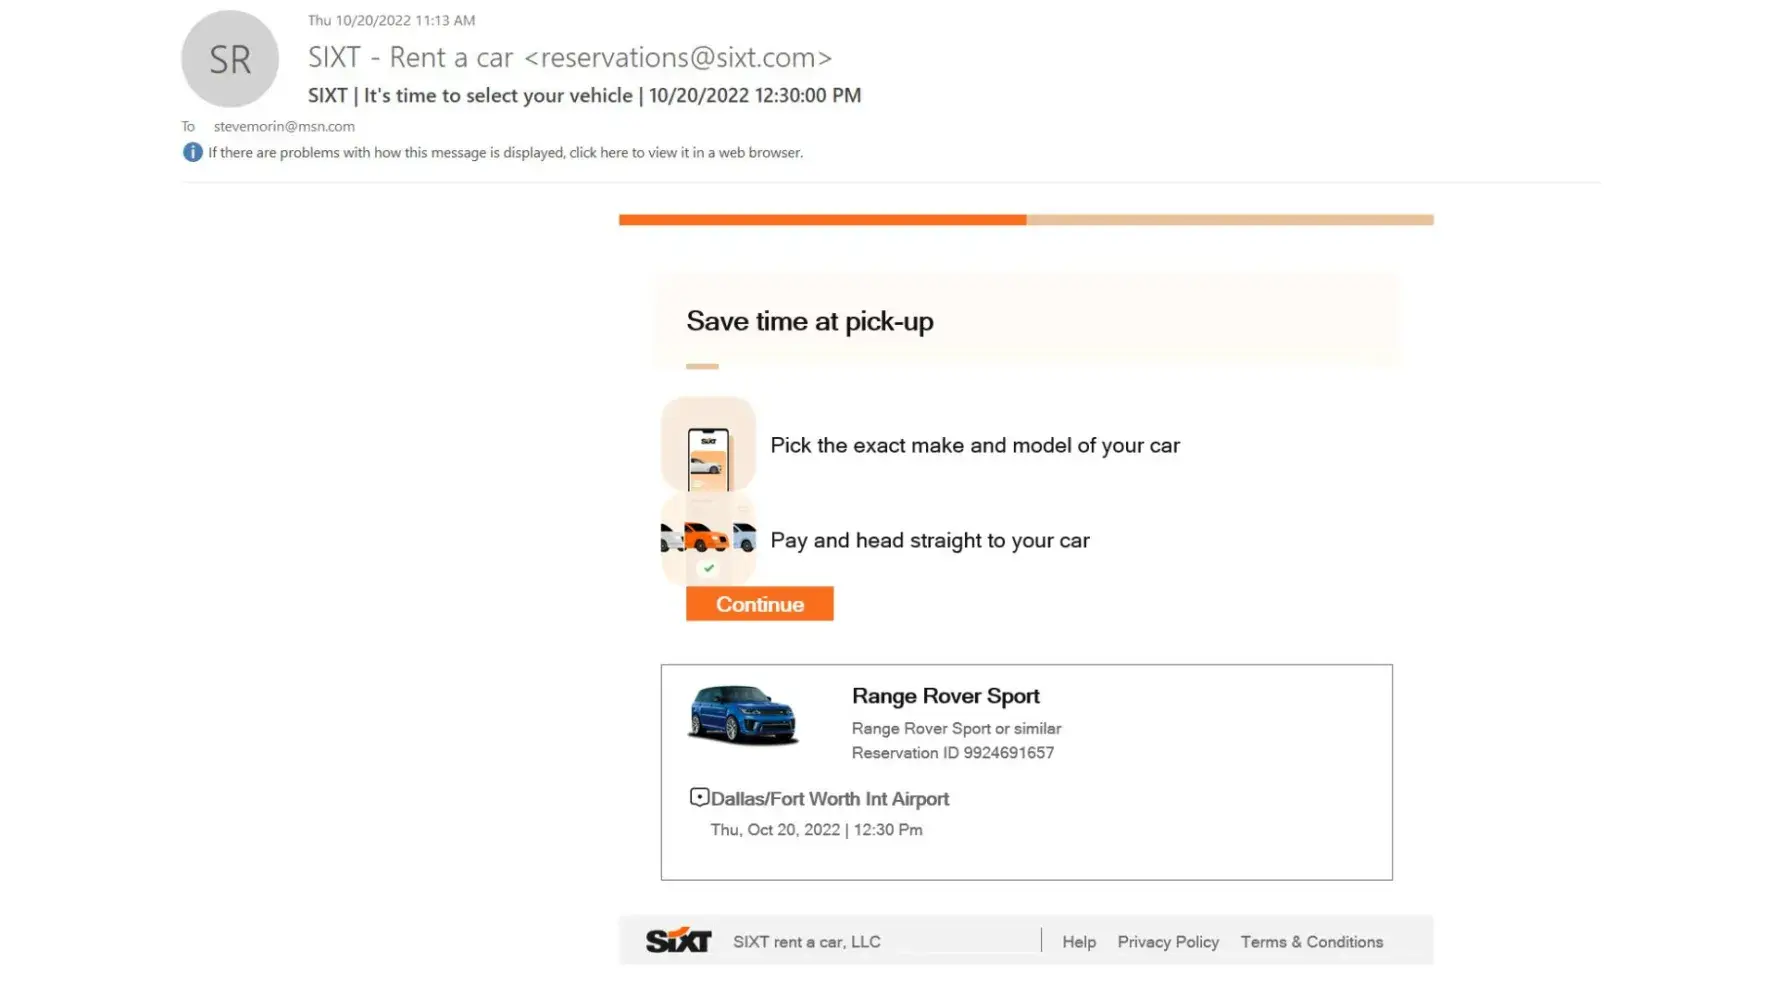Open the Help link in the footer
Viewport: 1778px width, 1000px height.
[1078, 942]
